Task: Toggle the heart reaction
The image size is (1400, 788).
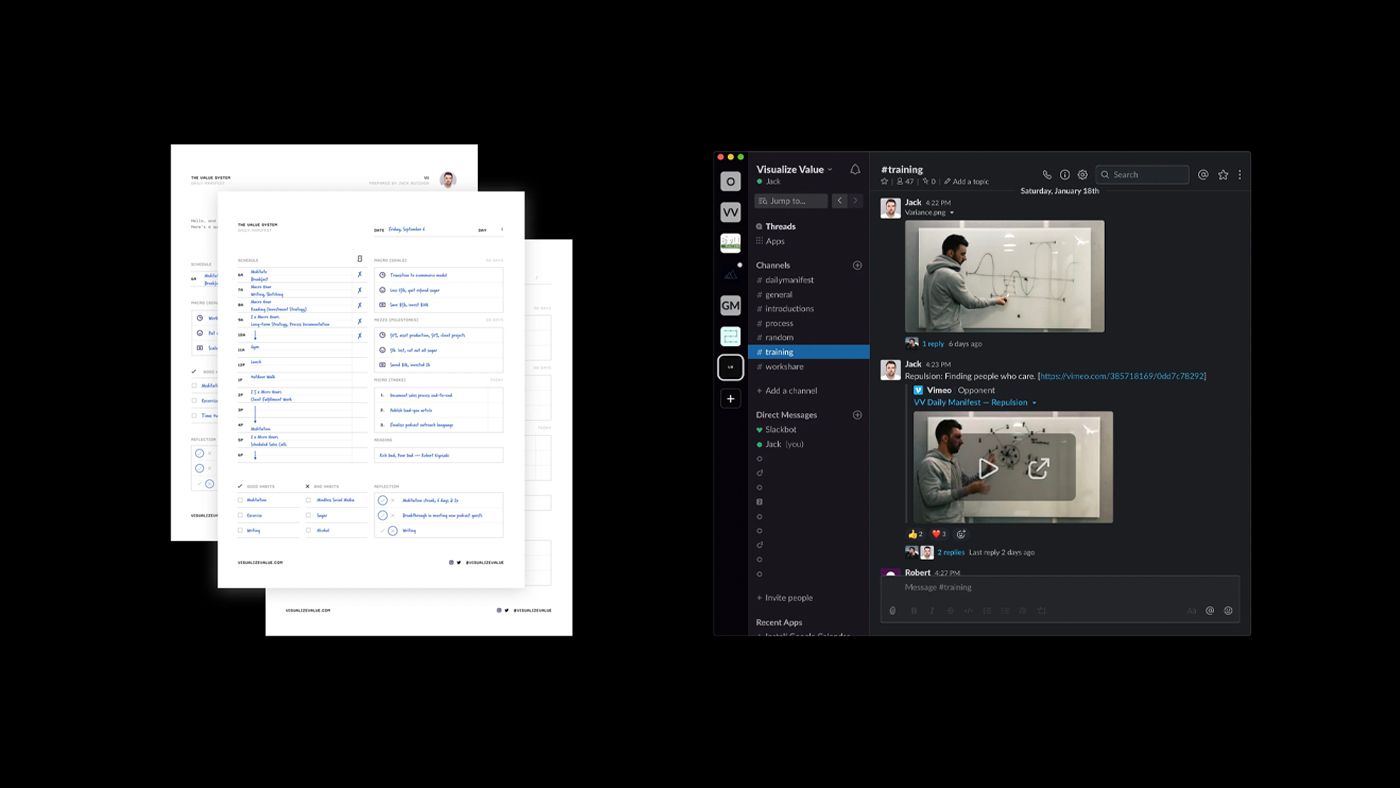Action: pos(939,534)
